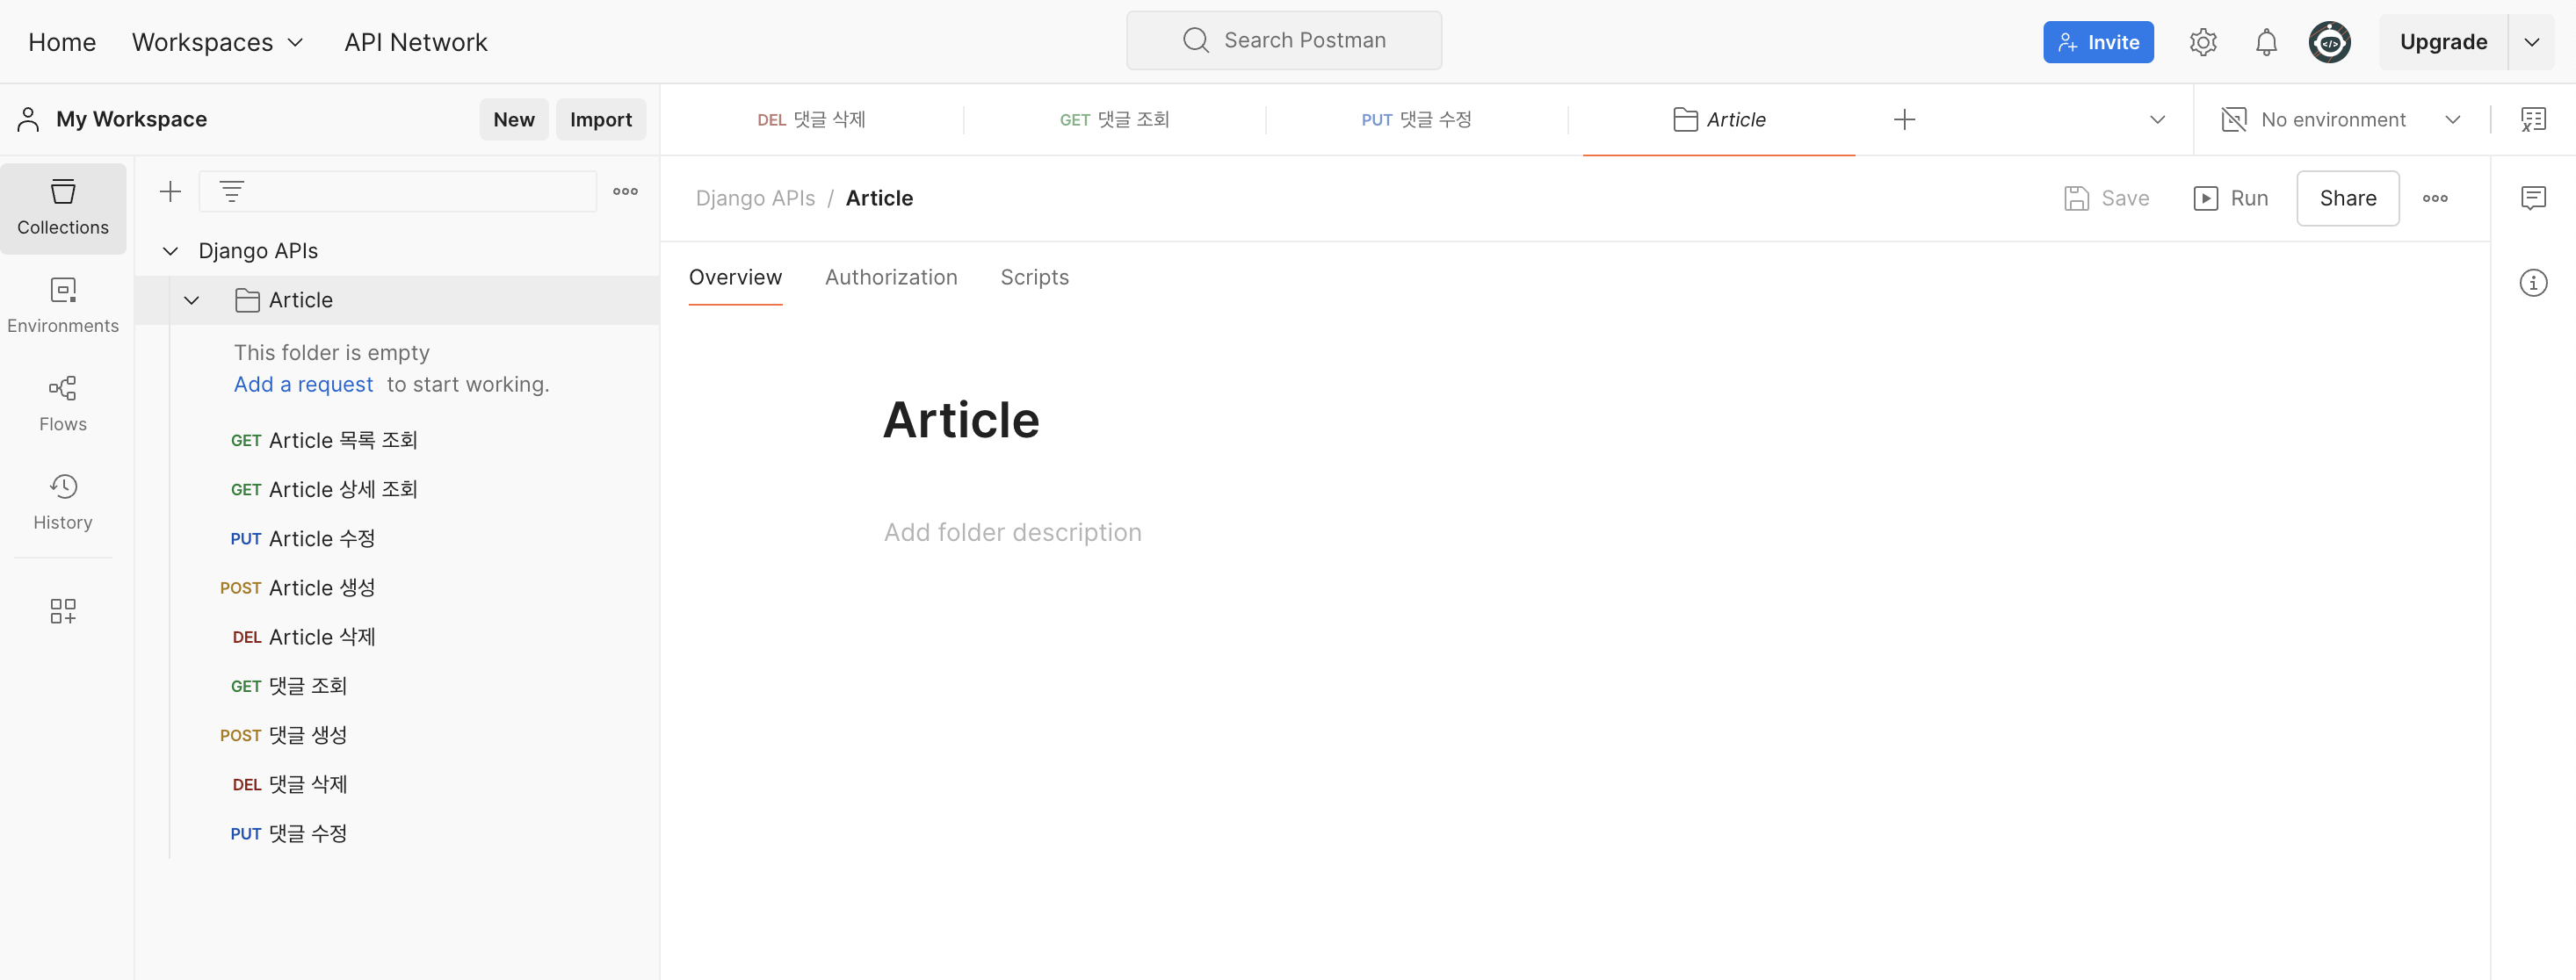Click the Invite button
Viewport: 2576px width, 980px height.
[2098, 42]
